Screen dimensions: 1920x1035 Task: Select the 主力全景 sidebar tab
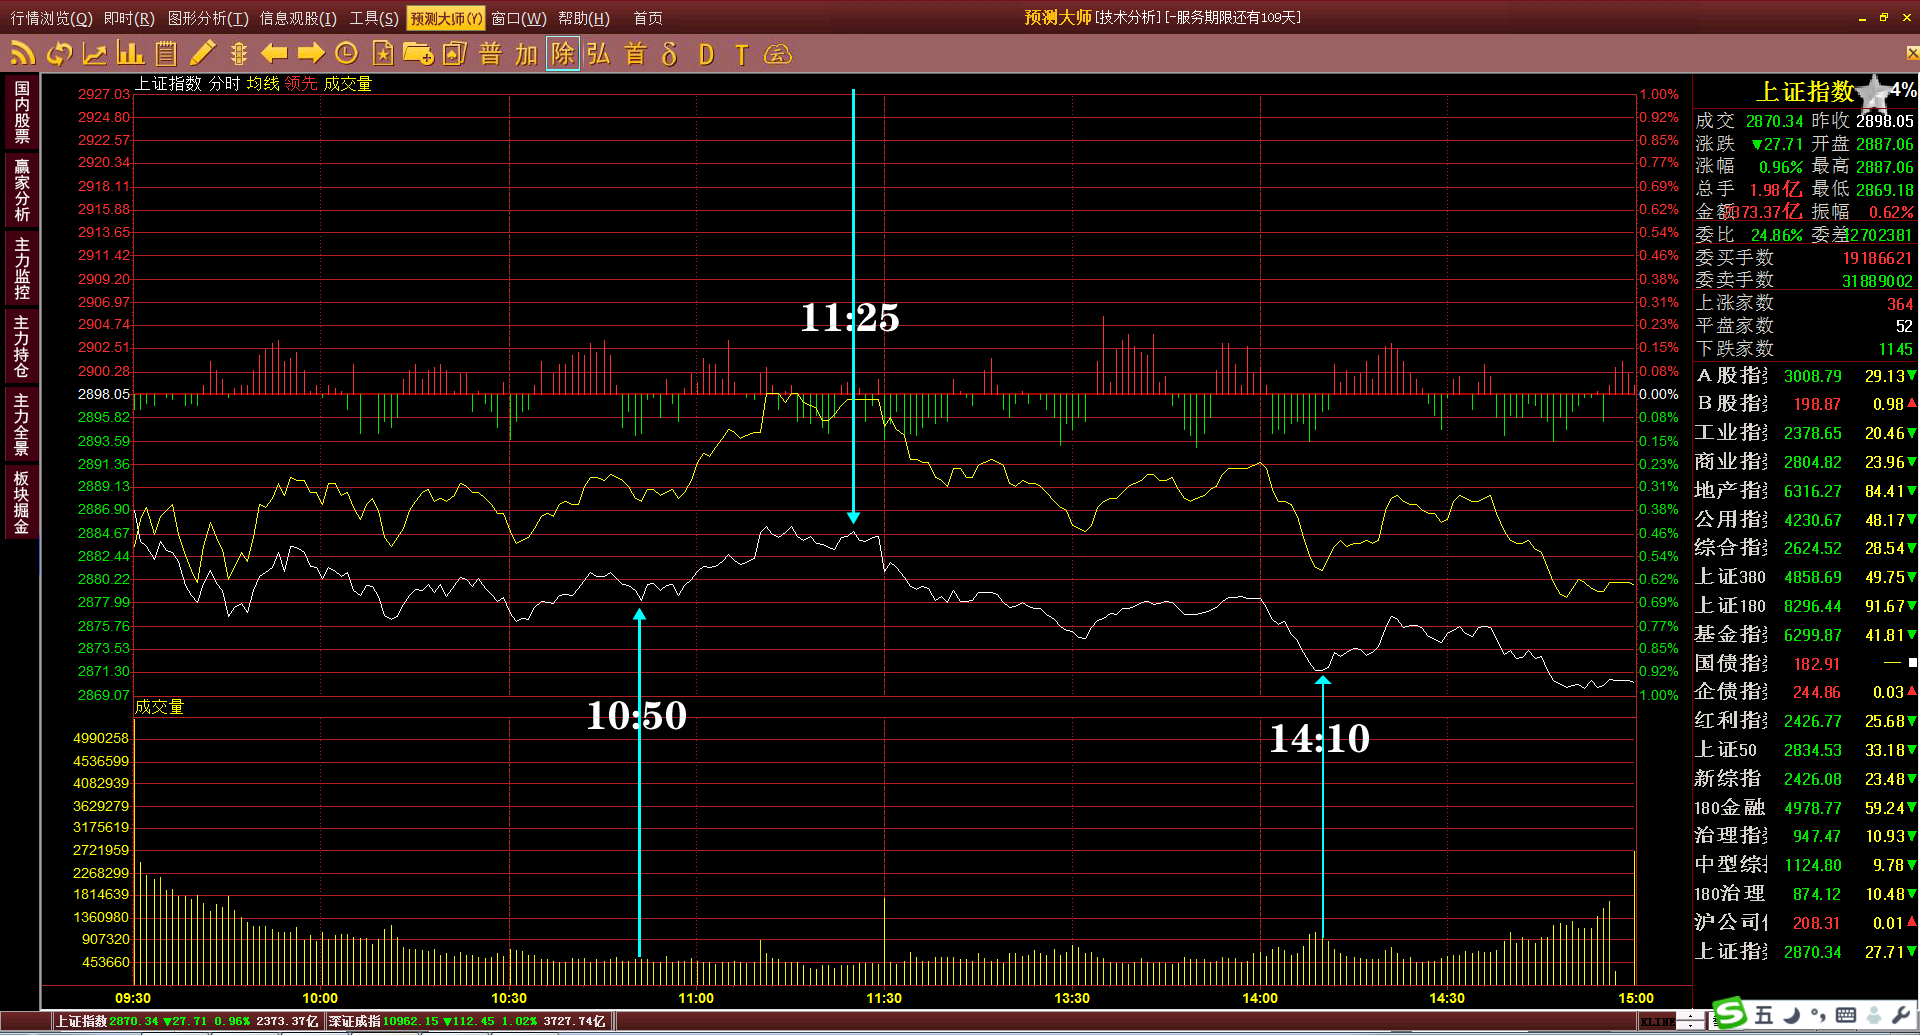click(21, 424)
